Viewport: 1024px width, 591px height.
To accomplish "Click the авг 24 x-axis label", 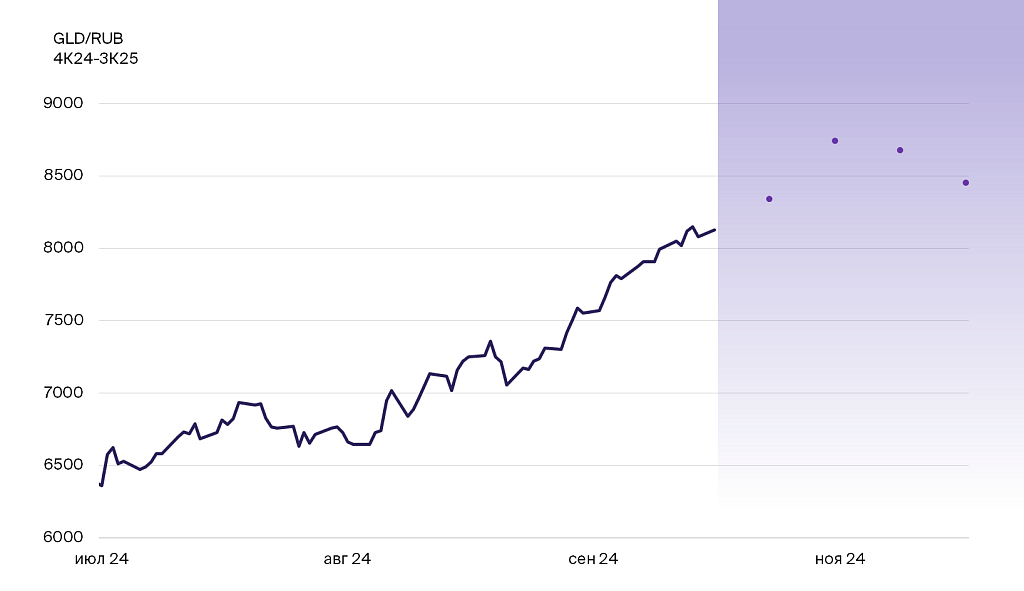I will 347,559.
